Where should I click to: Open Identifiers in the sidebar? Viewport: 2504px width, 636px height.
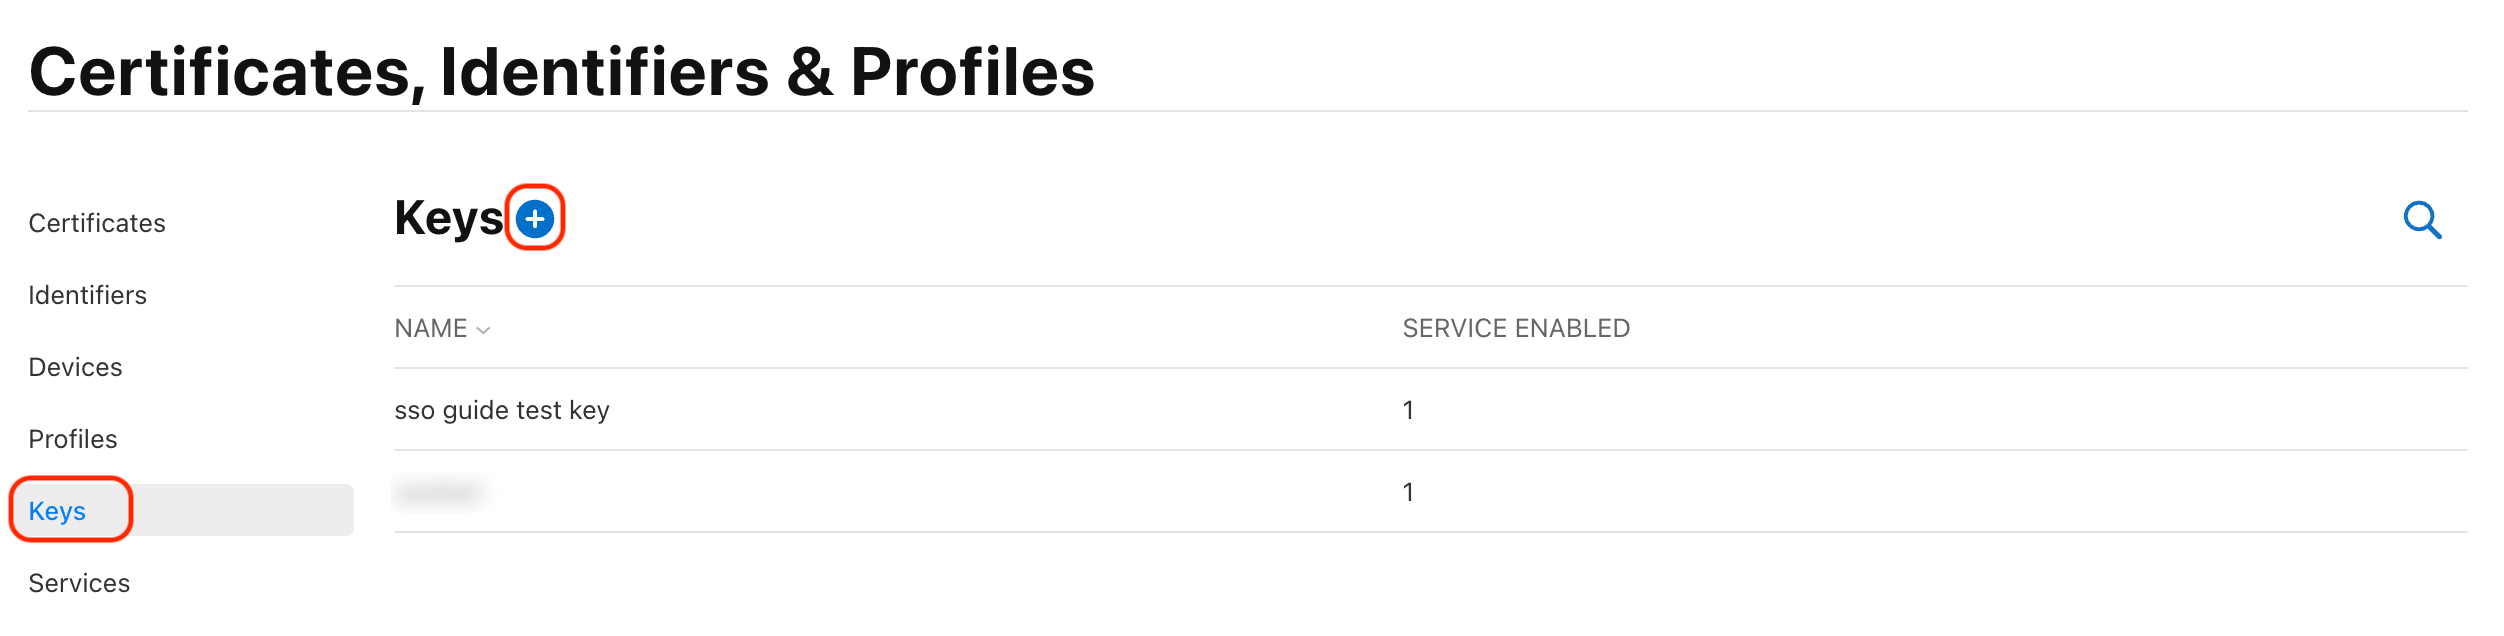(88, 295)
